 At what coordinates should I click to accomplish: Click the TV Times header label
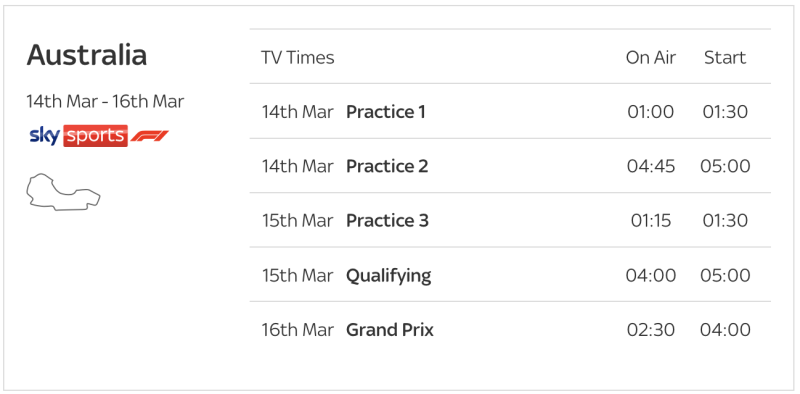click(x=297, y=58)
